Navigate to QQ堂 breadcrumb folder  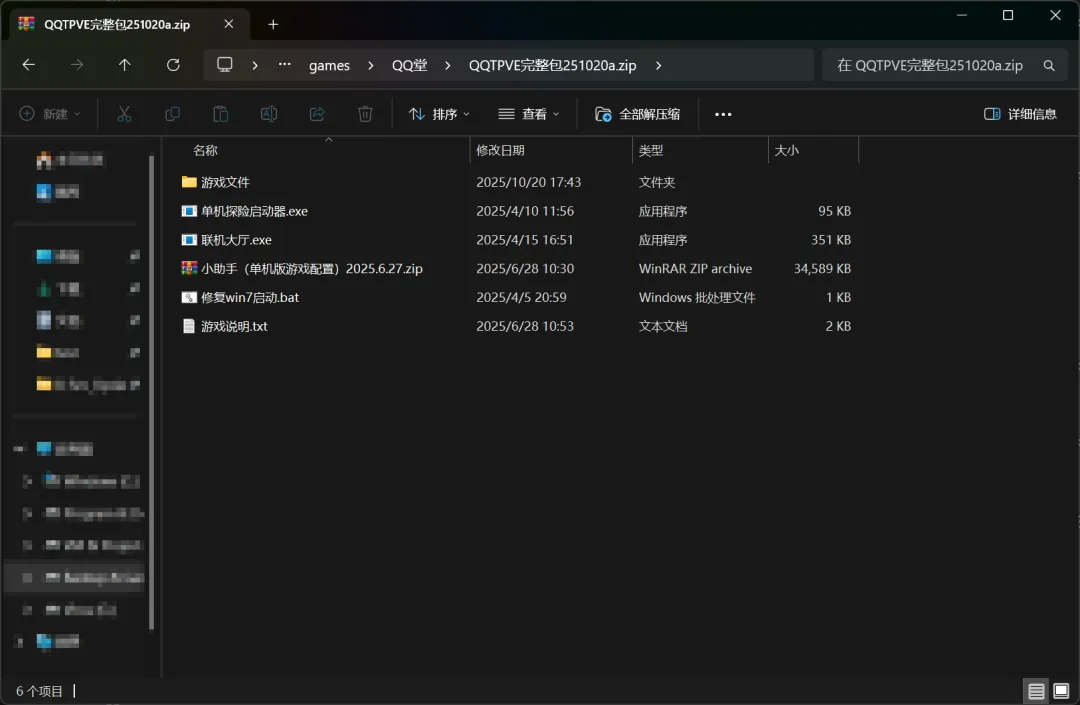tap(410, 65)
